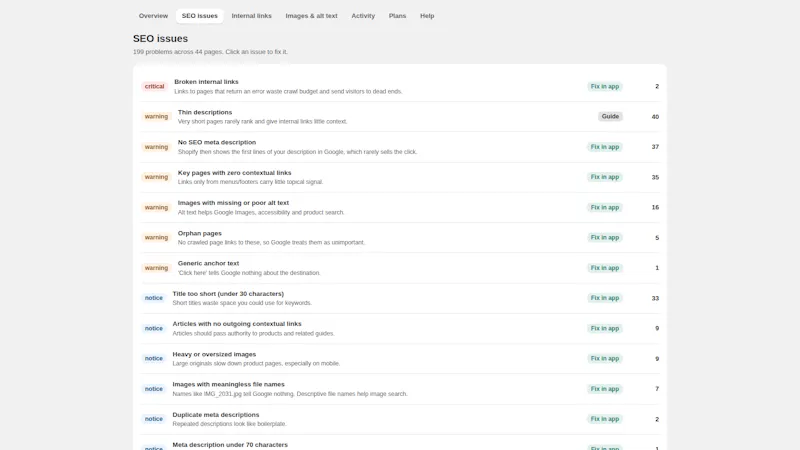Image resolution: width=800 pixels, height=450 pixels.
Task: Click the count 40 for Thin descriptions
Action: click(x=655, y=117)
